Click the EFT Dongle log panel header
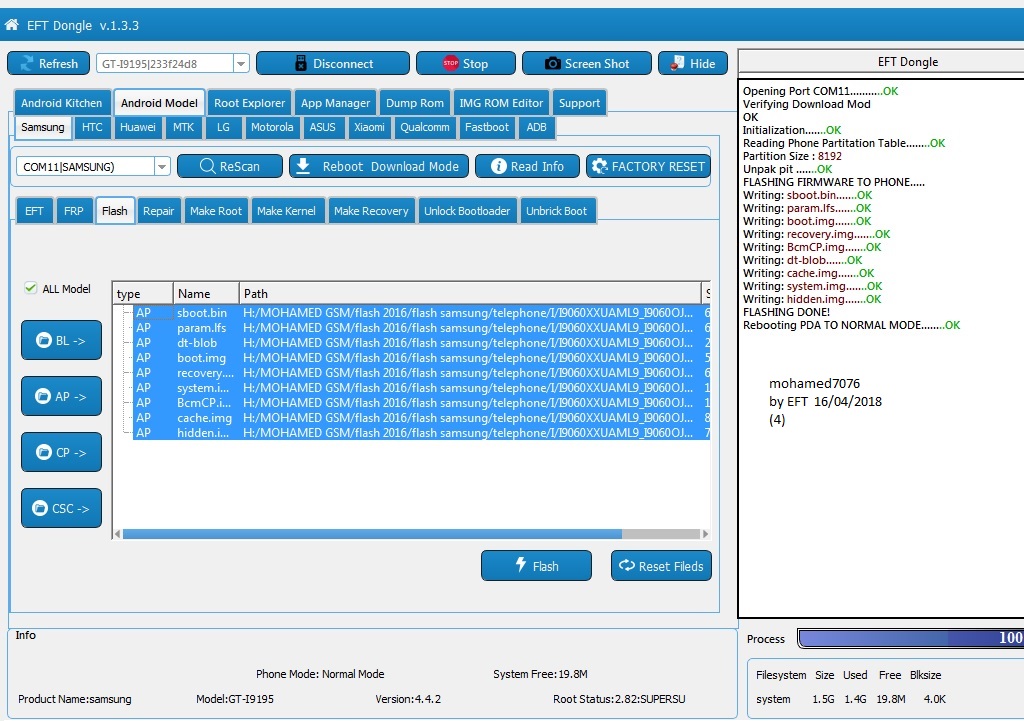1024x721 pixels. (882, 61)
